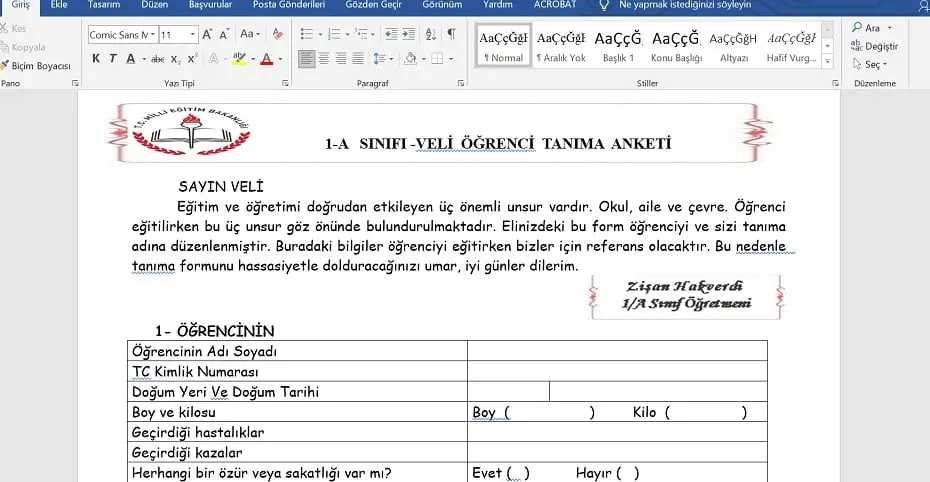Apply the Aralık Yok style

click(560, 46)
